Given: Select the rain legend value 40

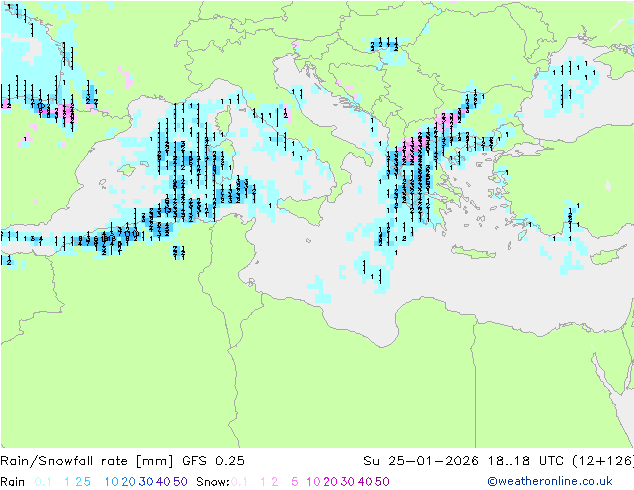Looking at the screenshot, I should [x=163, y=482].
